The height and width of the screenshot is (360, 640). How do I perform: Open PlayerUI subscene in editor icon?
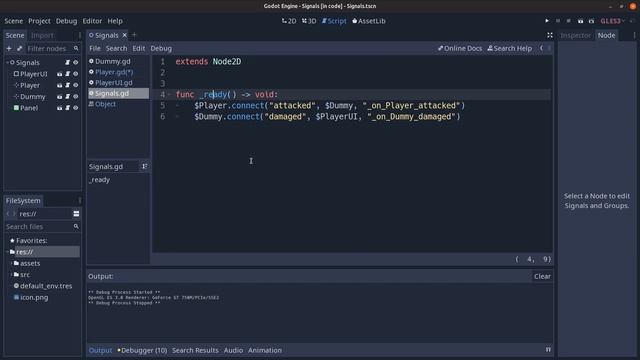(x=60, y=74)
